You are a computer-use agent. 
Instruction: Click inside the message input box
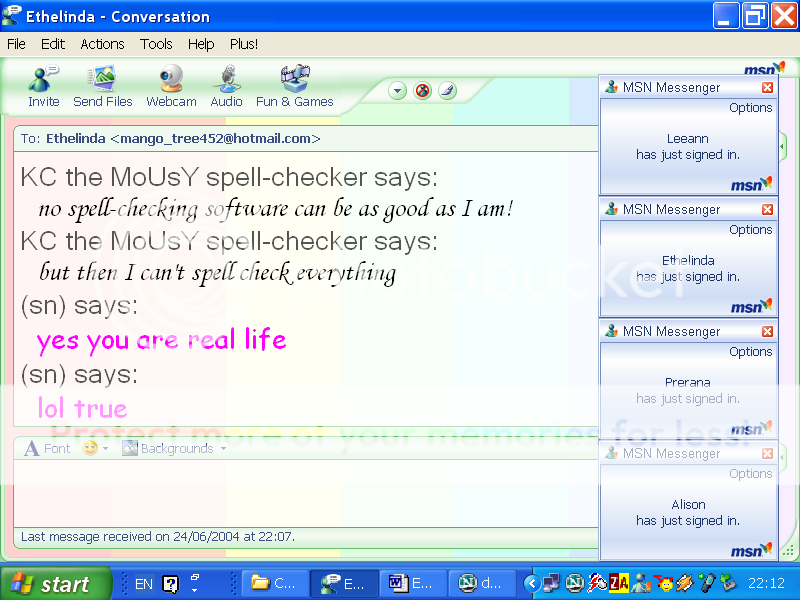pyautogui.click(x=300, y=492)
